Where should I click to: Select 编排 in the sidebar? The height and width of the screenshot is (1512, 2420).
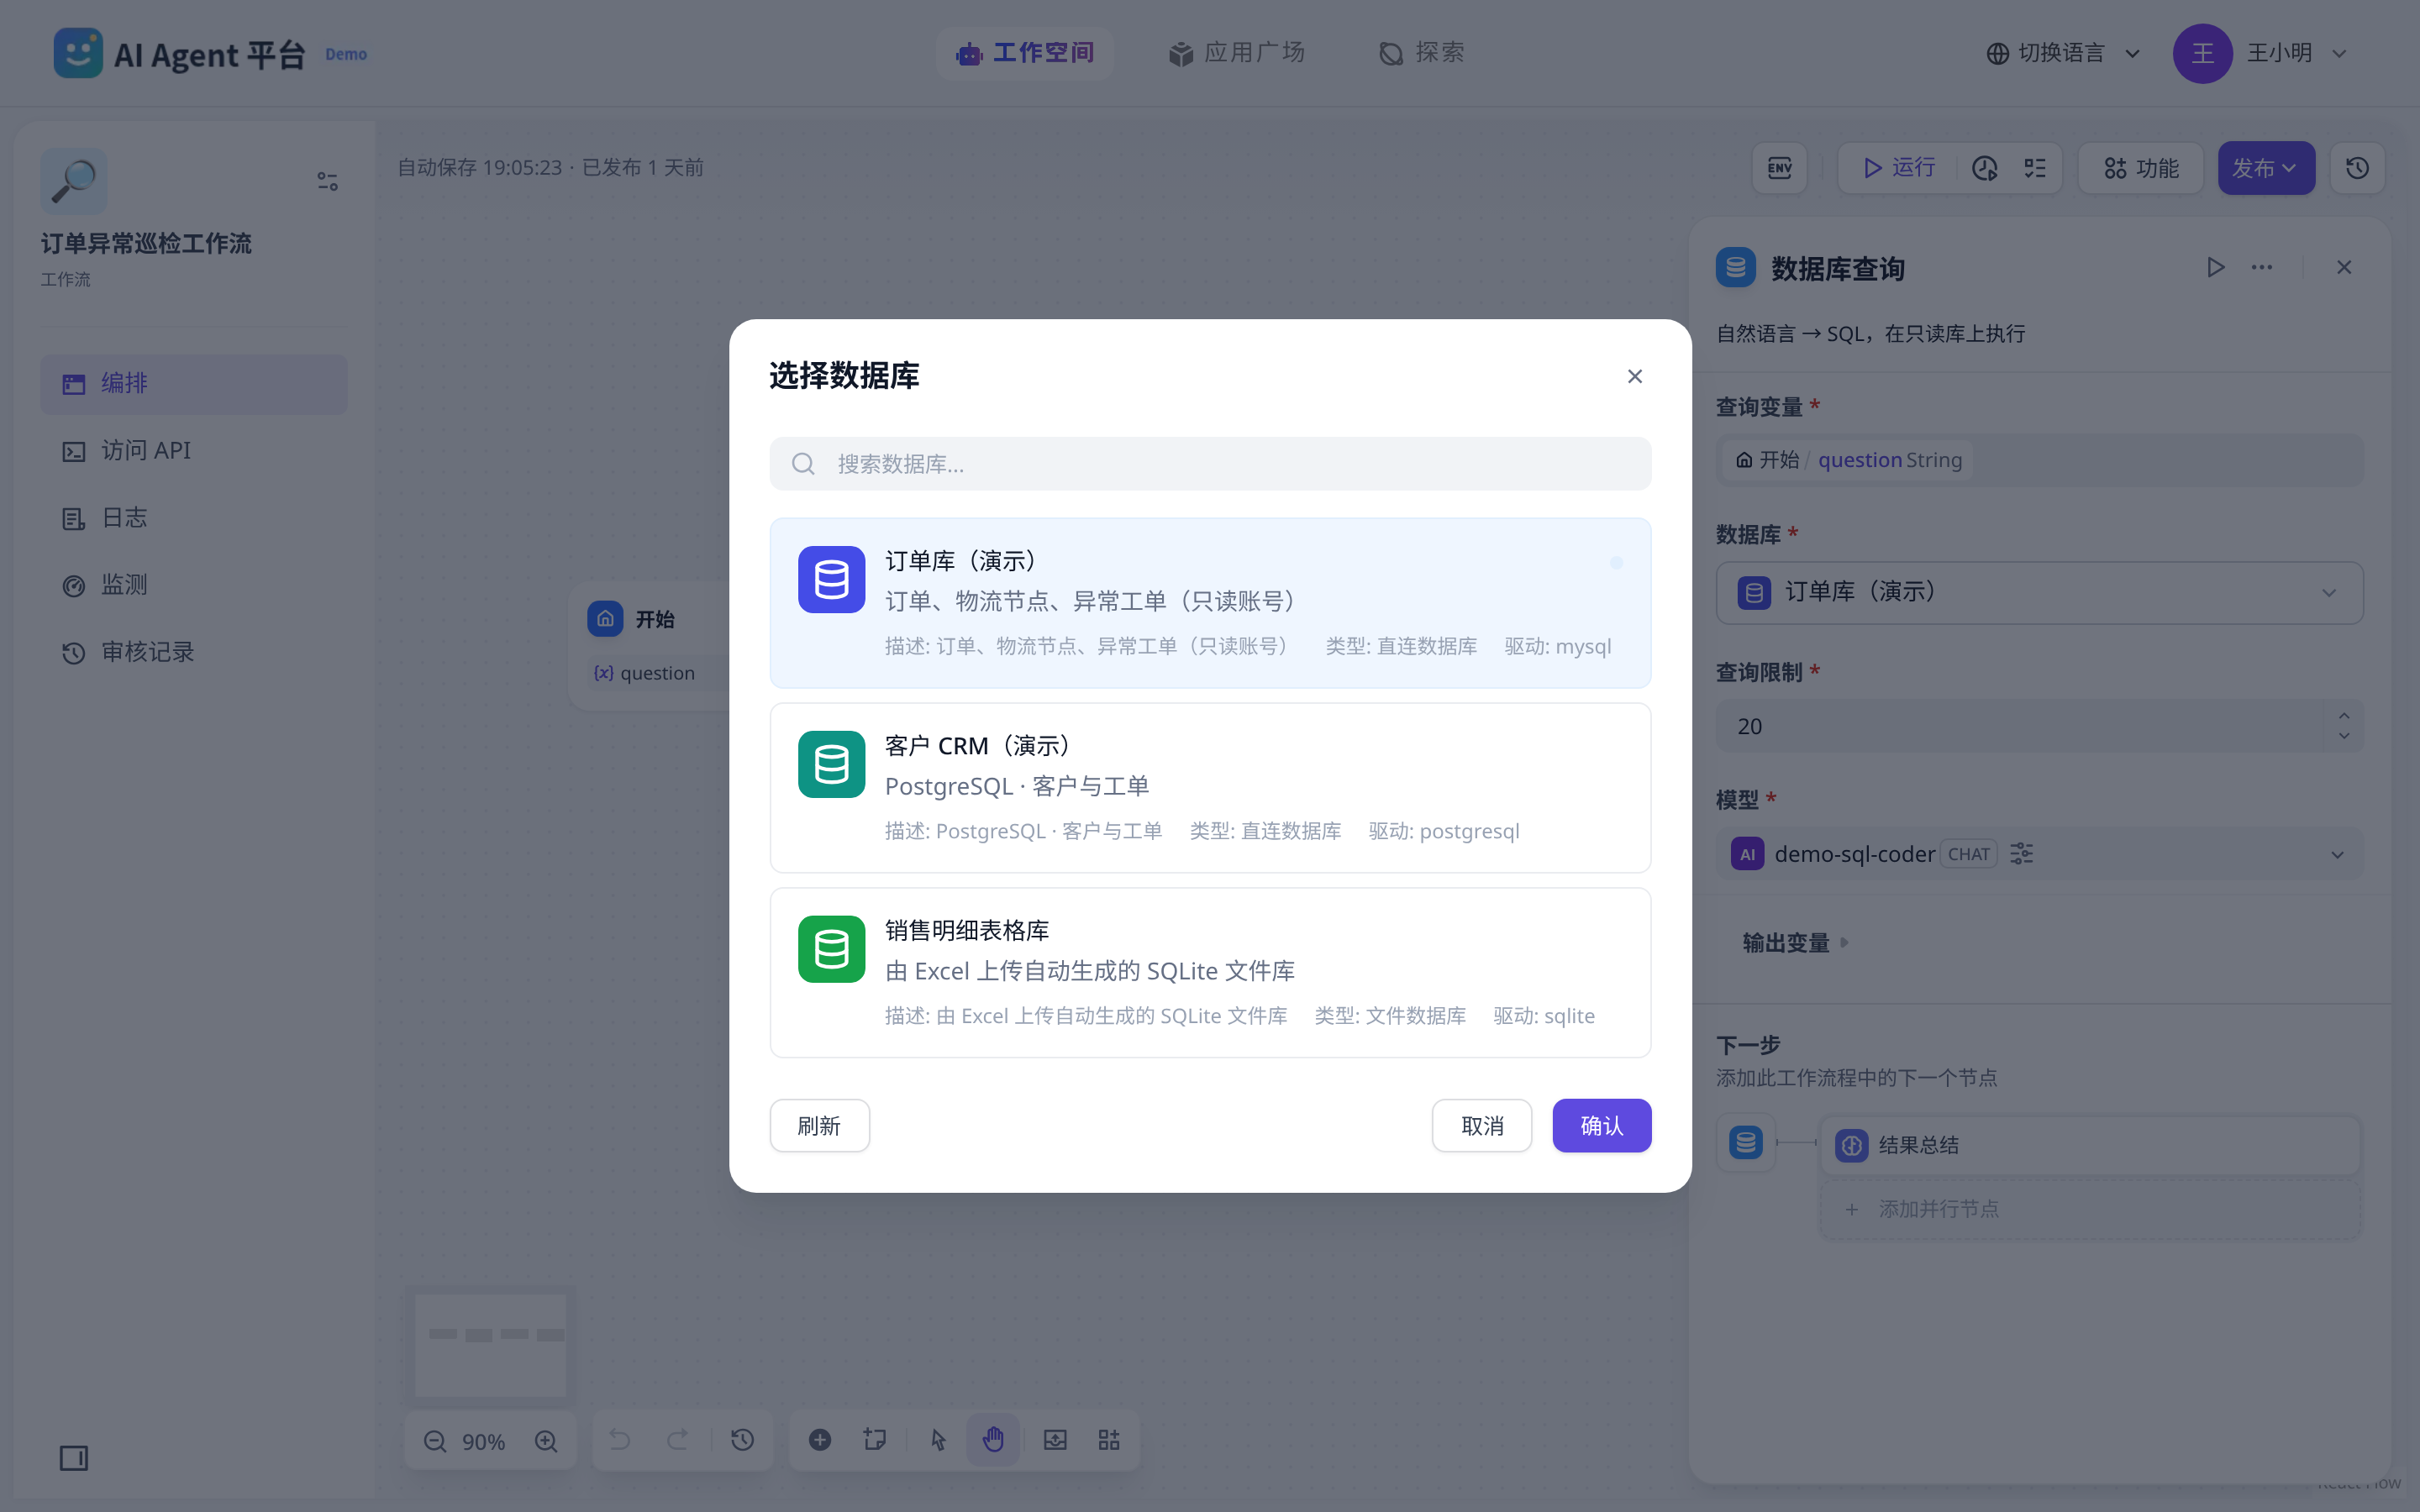coord(194,384)
